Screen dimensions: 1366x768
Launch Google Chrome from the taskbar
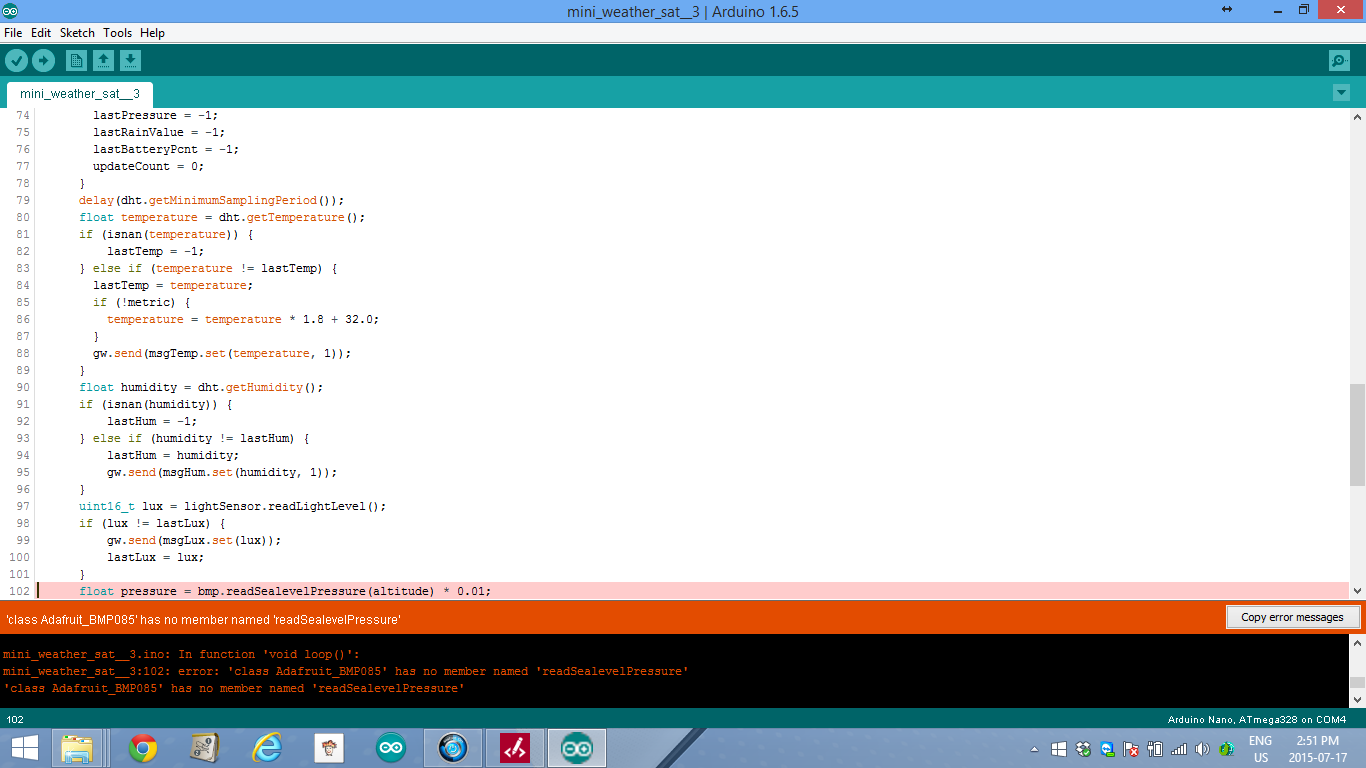pyautogui.click(x=143, y=748)
